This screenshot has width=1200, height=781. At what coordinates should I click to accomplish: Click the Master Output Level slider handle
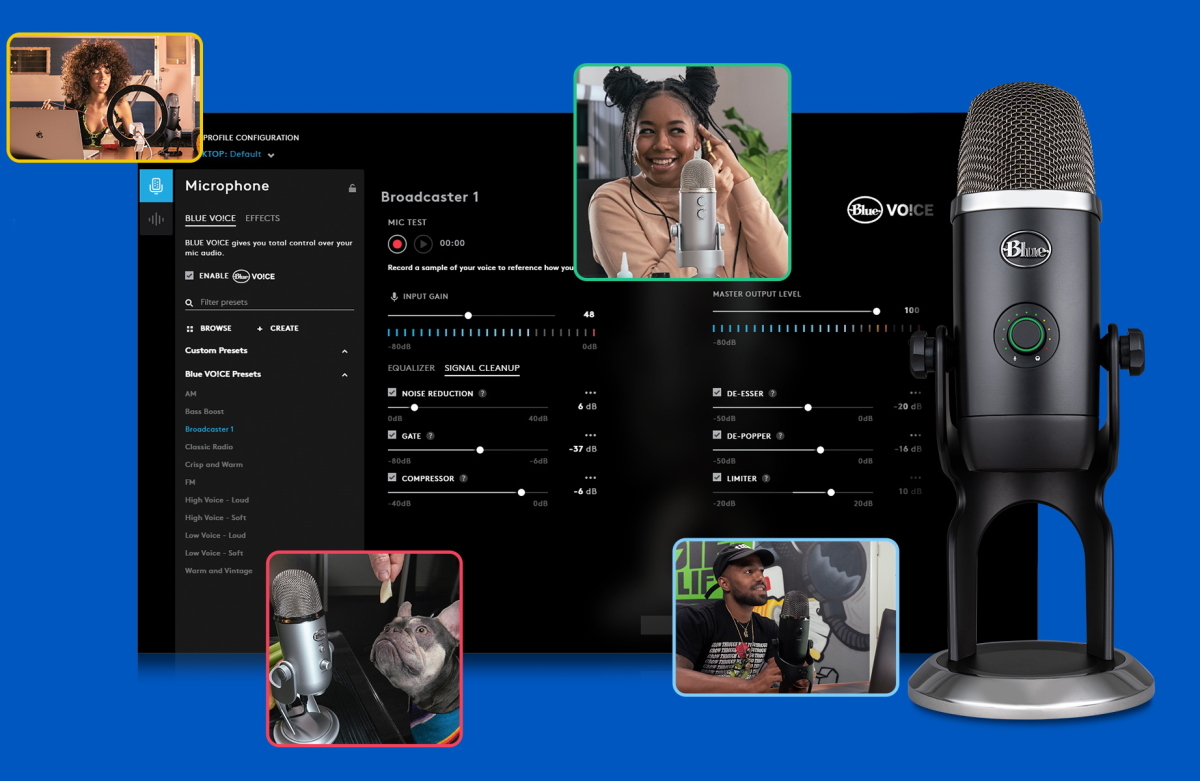click(x=876, y=311)
